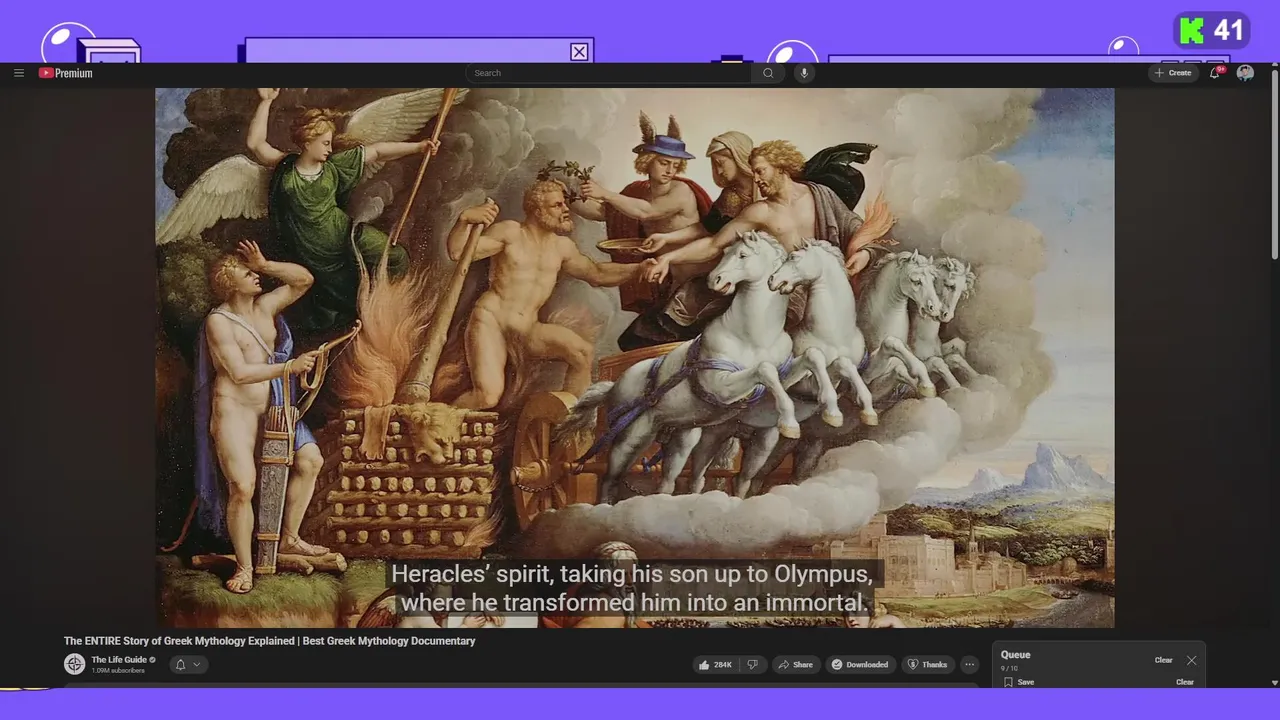Click the Greek Mythology video title
Screen dimensions: 1280x720
point(269,641)
